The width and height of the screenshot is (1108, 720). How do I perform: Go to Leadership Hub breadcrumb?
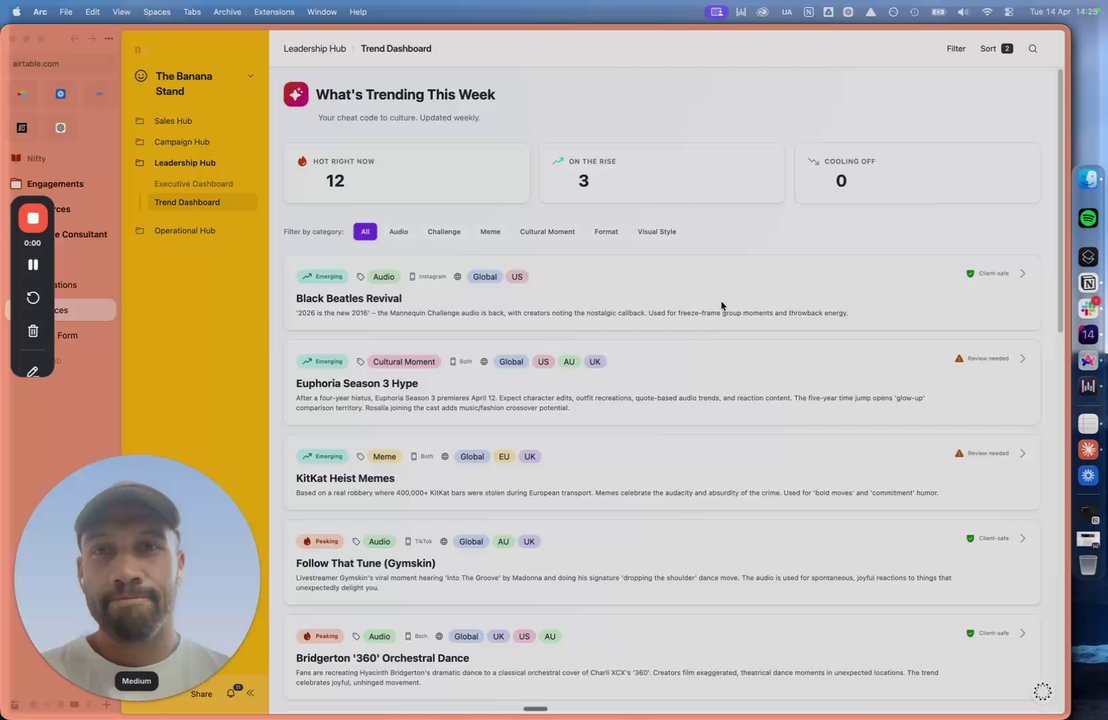314,49
